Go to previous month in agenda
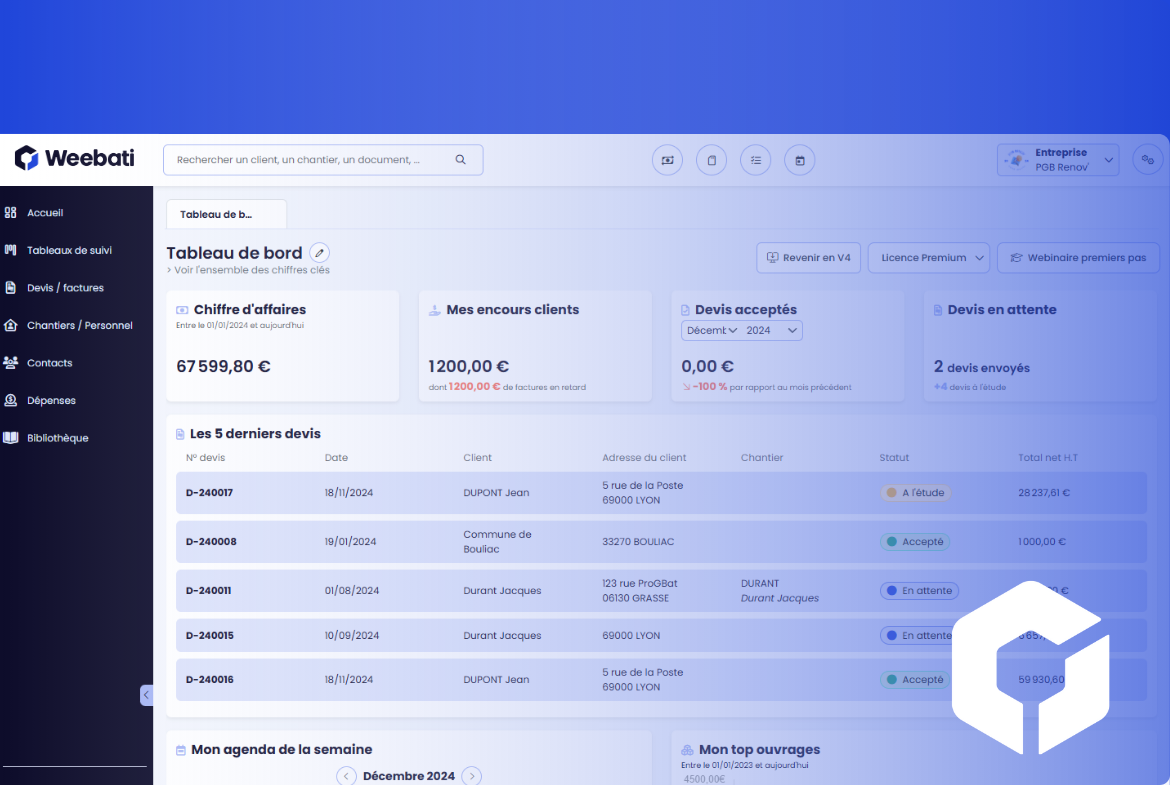The height and width of the screenshot is (785, 1170). tap(346, 776)
